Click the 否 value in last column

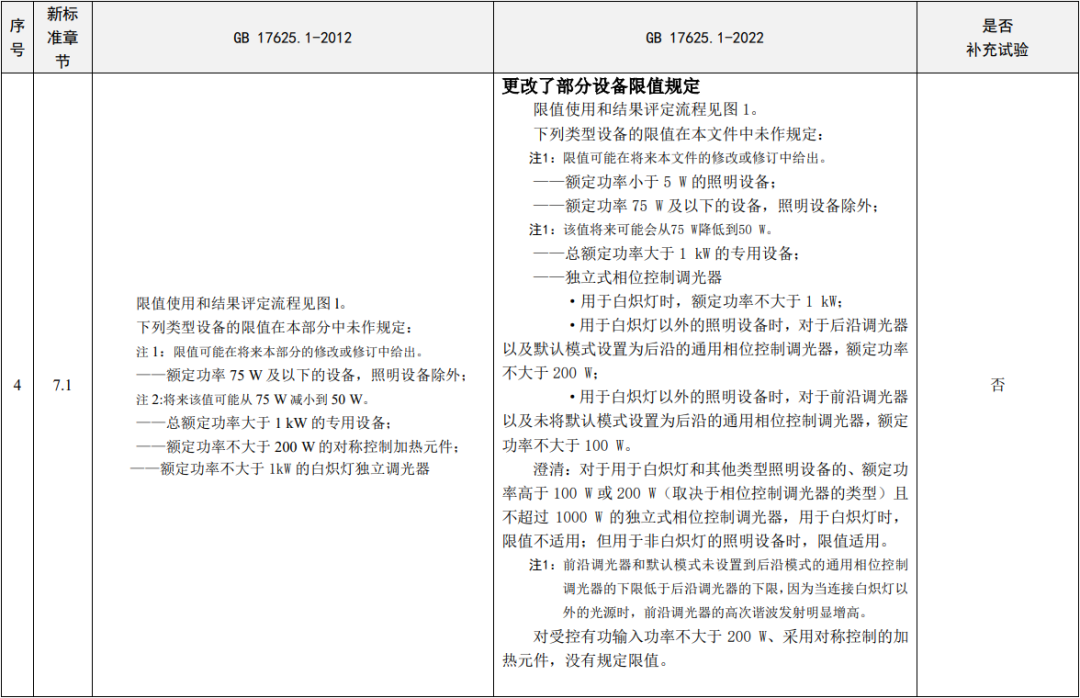tap(997, 385)
